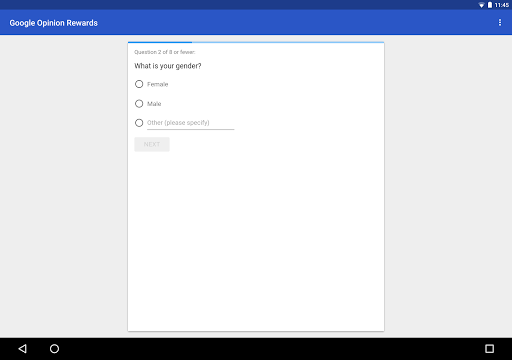Select the Male radio button circle
The height and width of the screenshot is (360, 512).
(x=139, y=104)
